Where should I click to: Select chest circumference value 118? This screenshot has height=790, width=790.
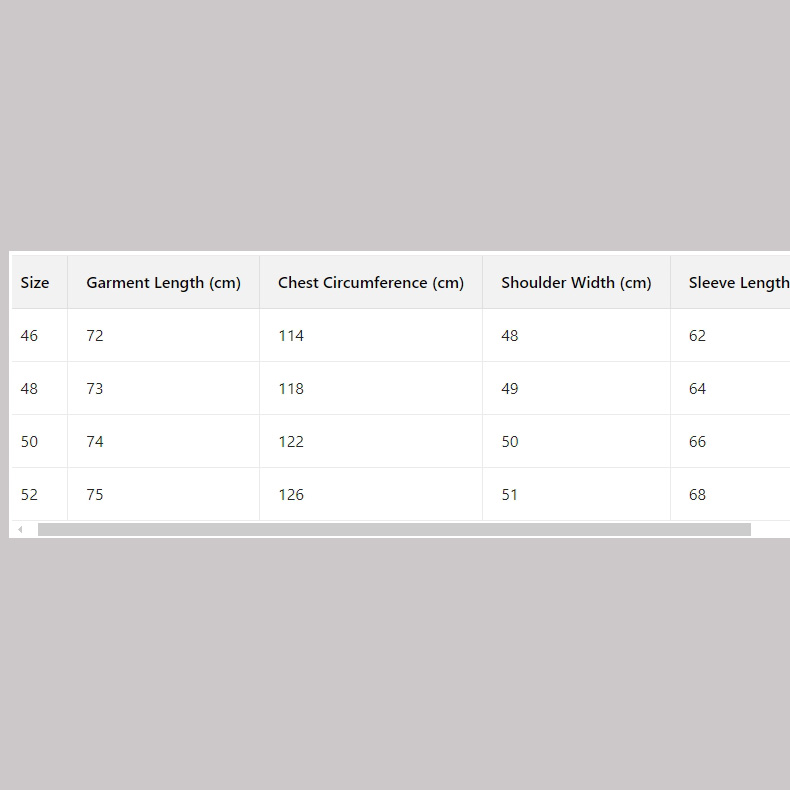click(291, 389)
